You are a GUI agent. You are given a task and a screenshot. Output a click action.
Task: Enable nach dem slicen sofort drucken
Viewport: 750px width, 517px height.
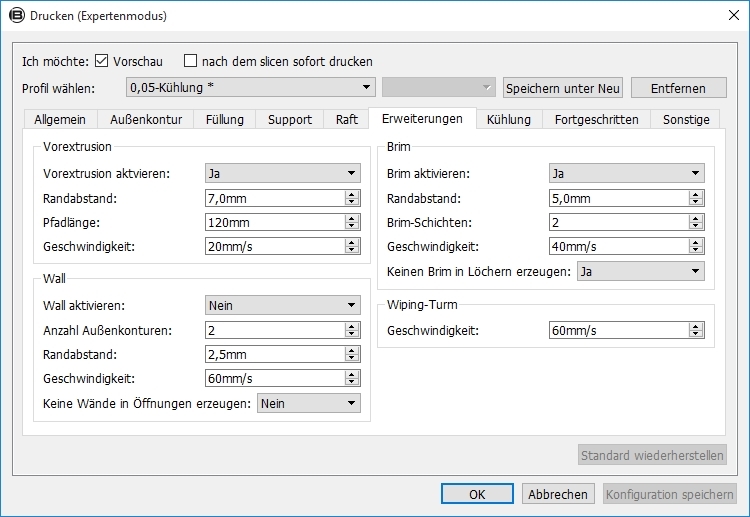tap(190, 61)
